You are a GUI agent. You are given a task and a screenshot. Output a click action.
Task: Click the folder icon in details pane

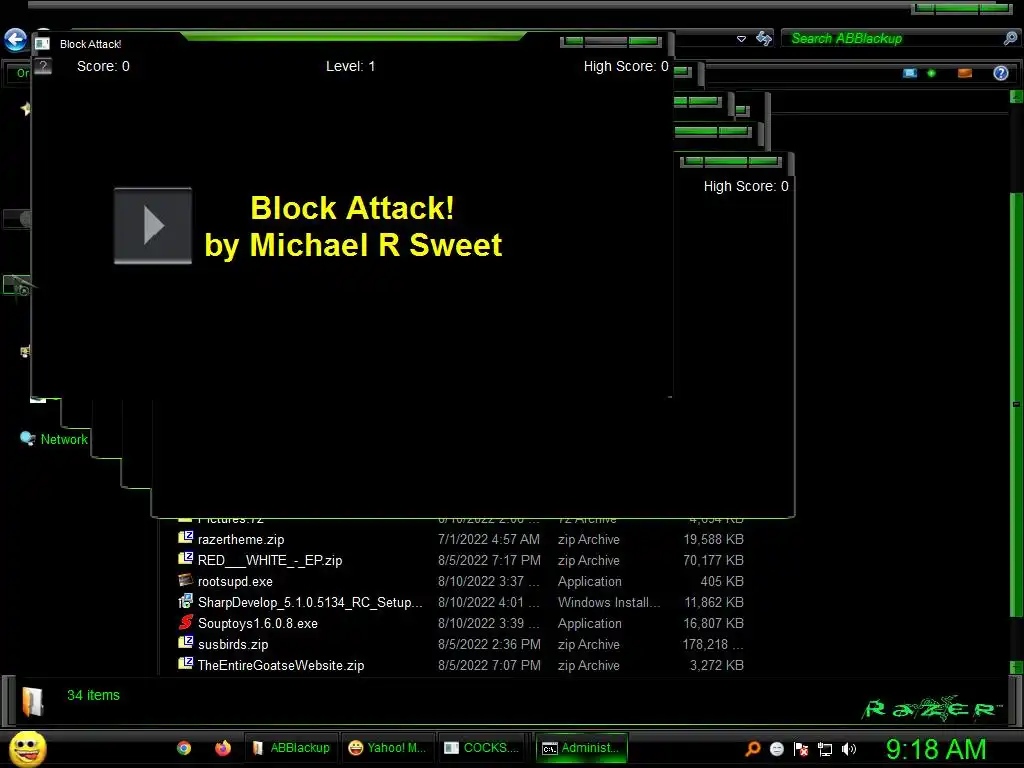[33, 701]
